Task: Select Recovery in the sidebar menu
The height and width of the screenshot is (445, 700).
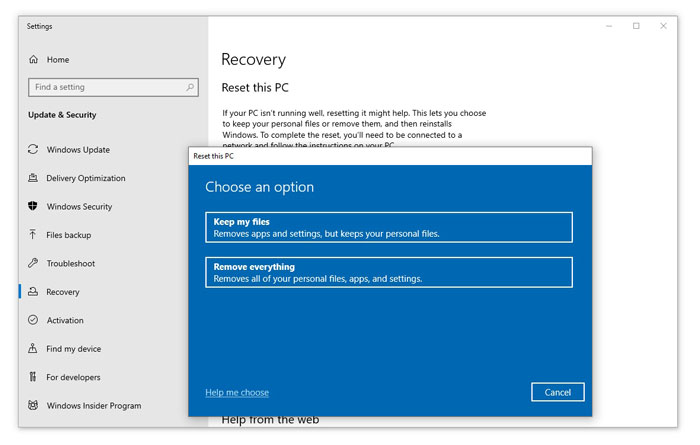Action: point(63,292)
